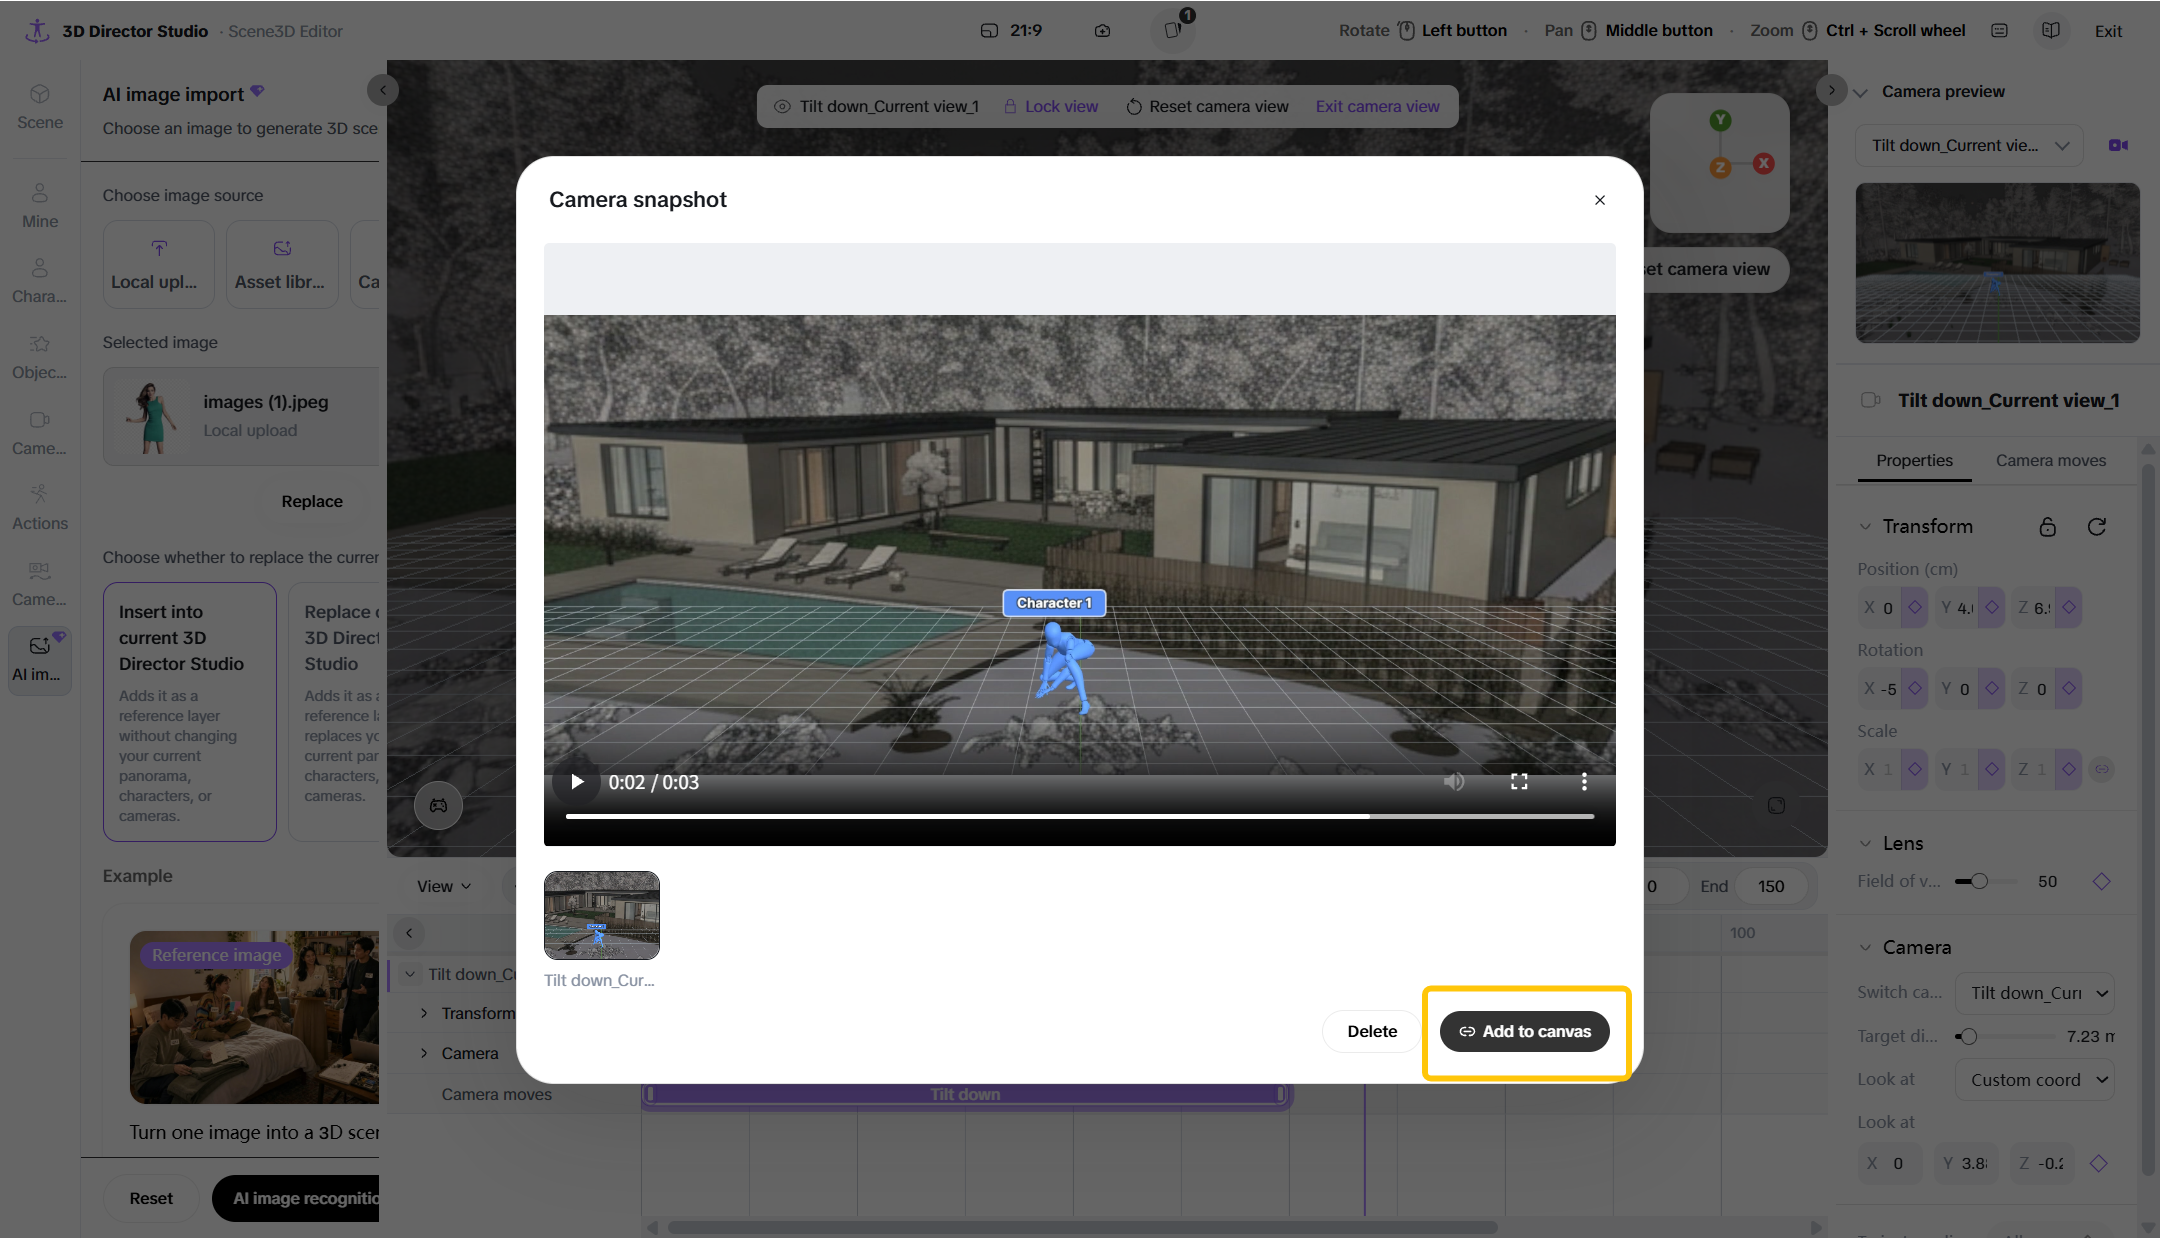Viewport: 2160px width, 1238px height.
Task: Click Reset camera view in toolbar
Action: (x=1207, y=106)
